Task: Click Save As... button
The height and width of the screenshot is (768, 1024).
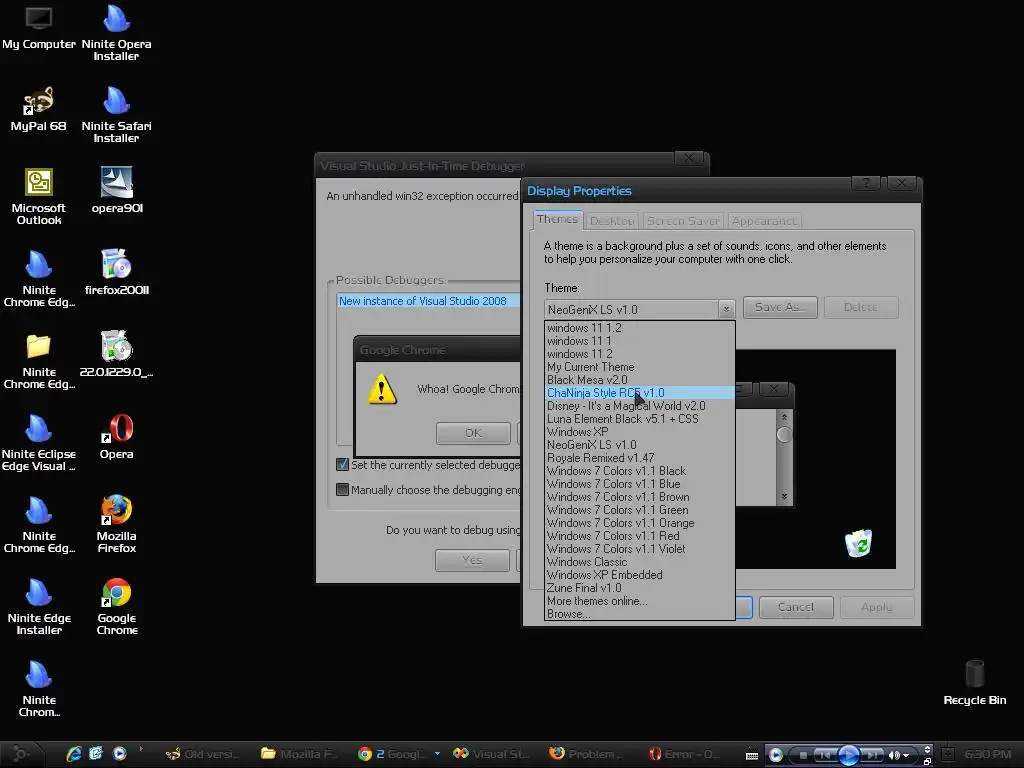Action: [780, 307]
